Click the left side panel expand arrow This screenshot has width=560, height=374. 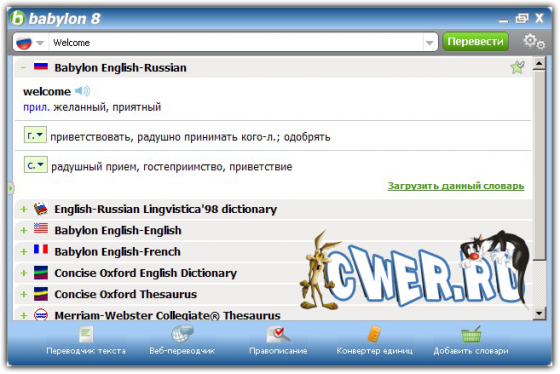click(11, 188)
